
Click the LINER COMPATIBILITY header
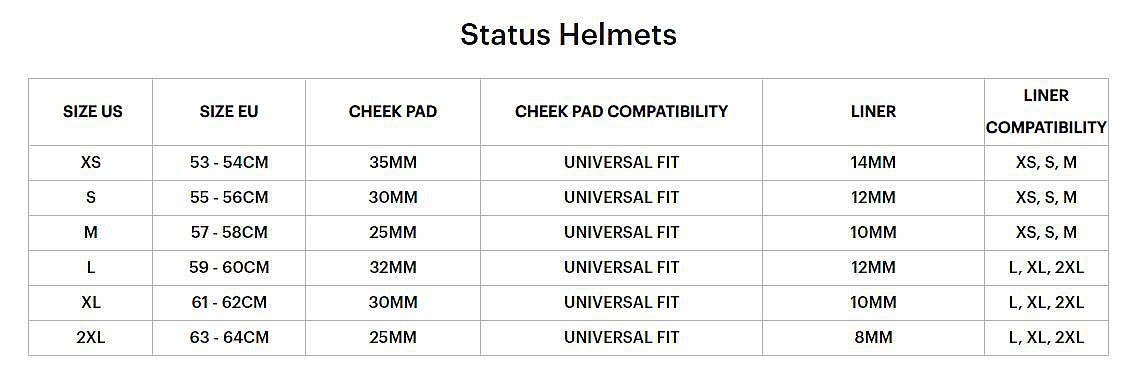coord(1046,111)
